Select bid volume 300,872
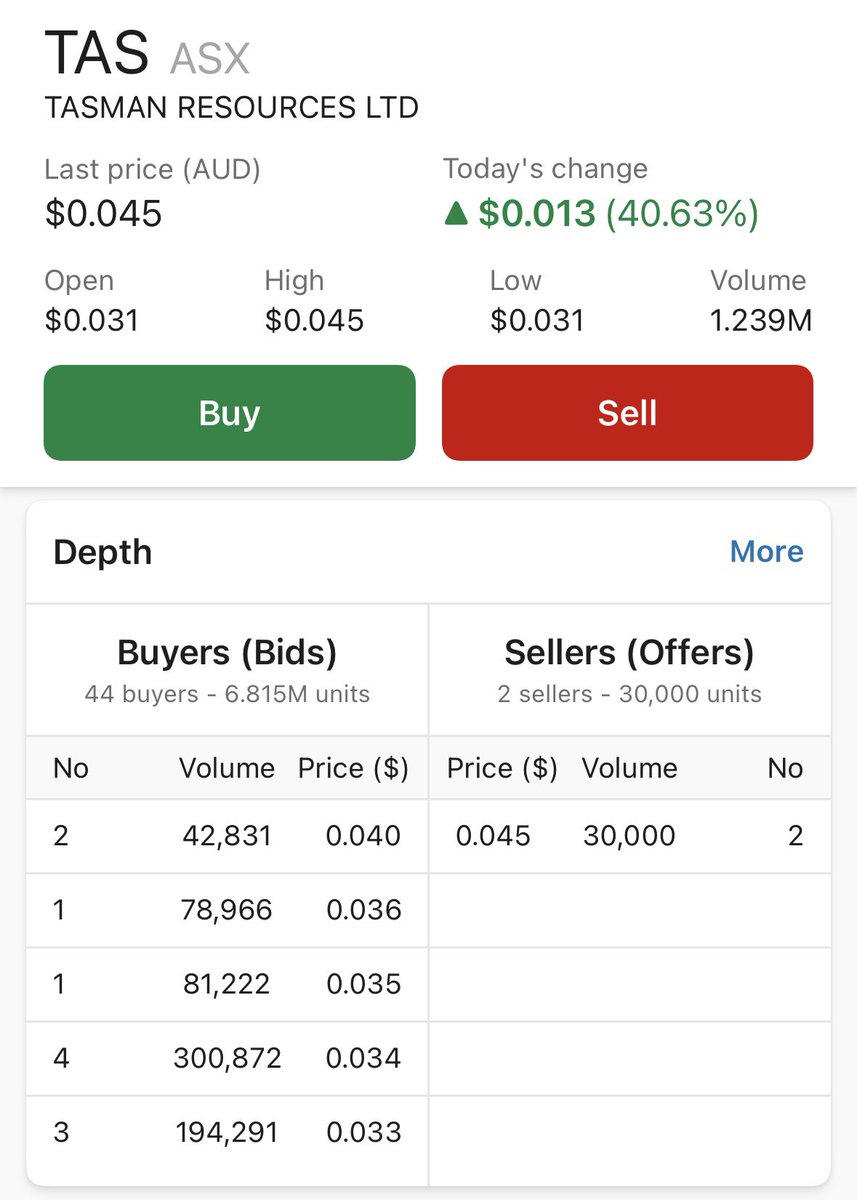The height and width of the screenshot is (1200, 857). 227,1058
